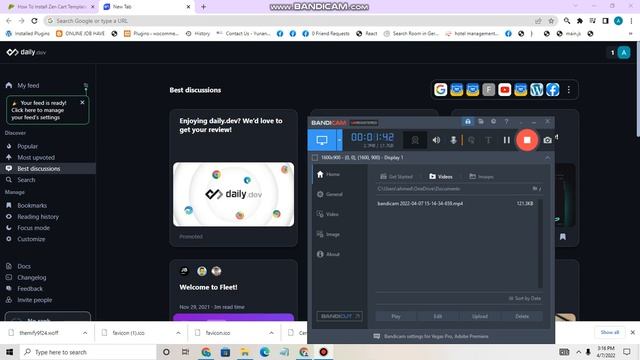Click Facebook shortcut icon in daily.dev
This screenshot has width=640, height=360.
[553, 89]
